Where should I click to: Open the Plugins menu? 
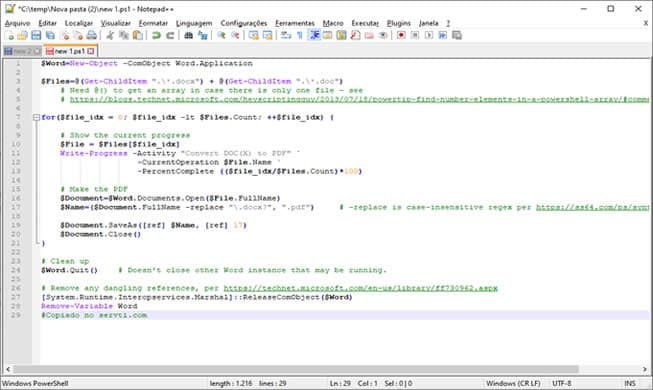399,23
